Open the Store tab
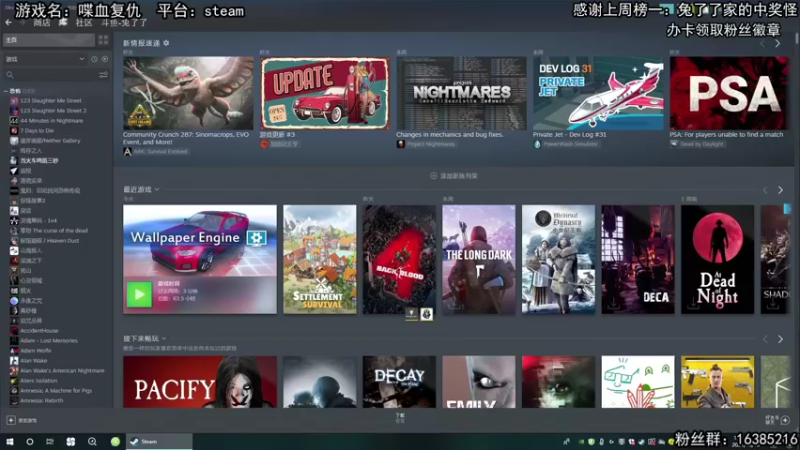The image size is (800, 450). [x=42, y=23]
